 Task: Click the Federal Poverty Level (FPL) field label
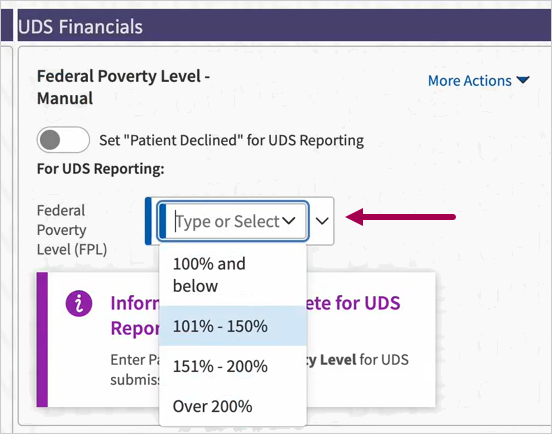[72, 230]
